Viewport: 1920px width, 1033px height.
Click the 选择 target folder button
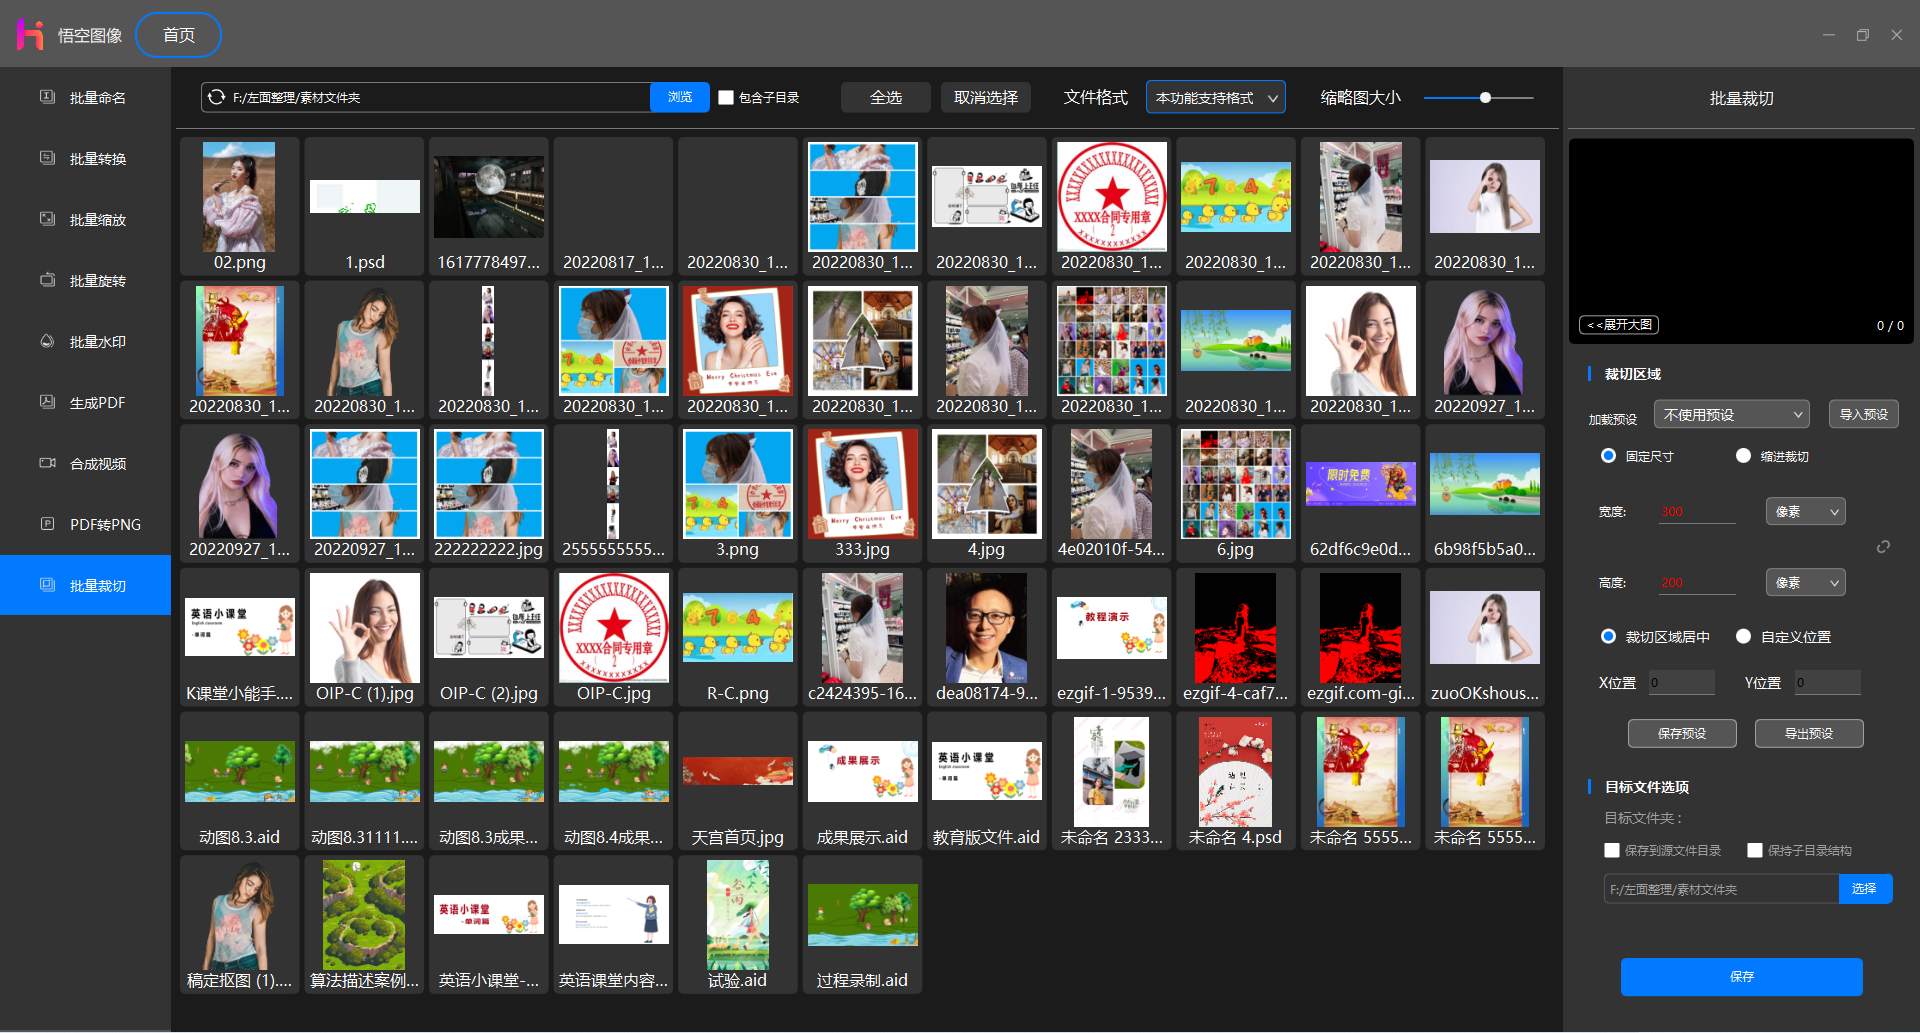pyautogui.click(x=1865, y=888)
